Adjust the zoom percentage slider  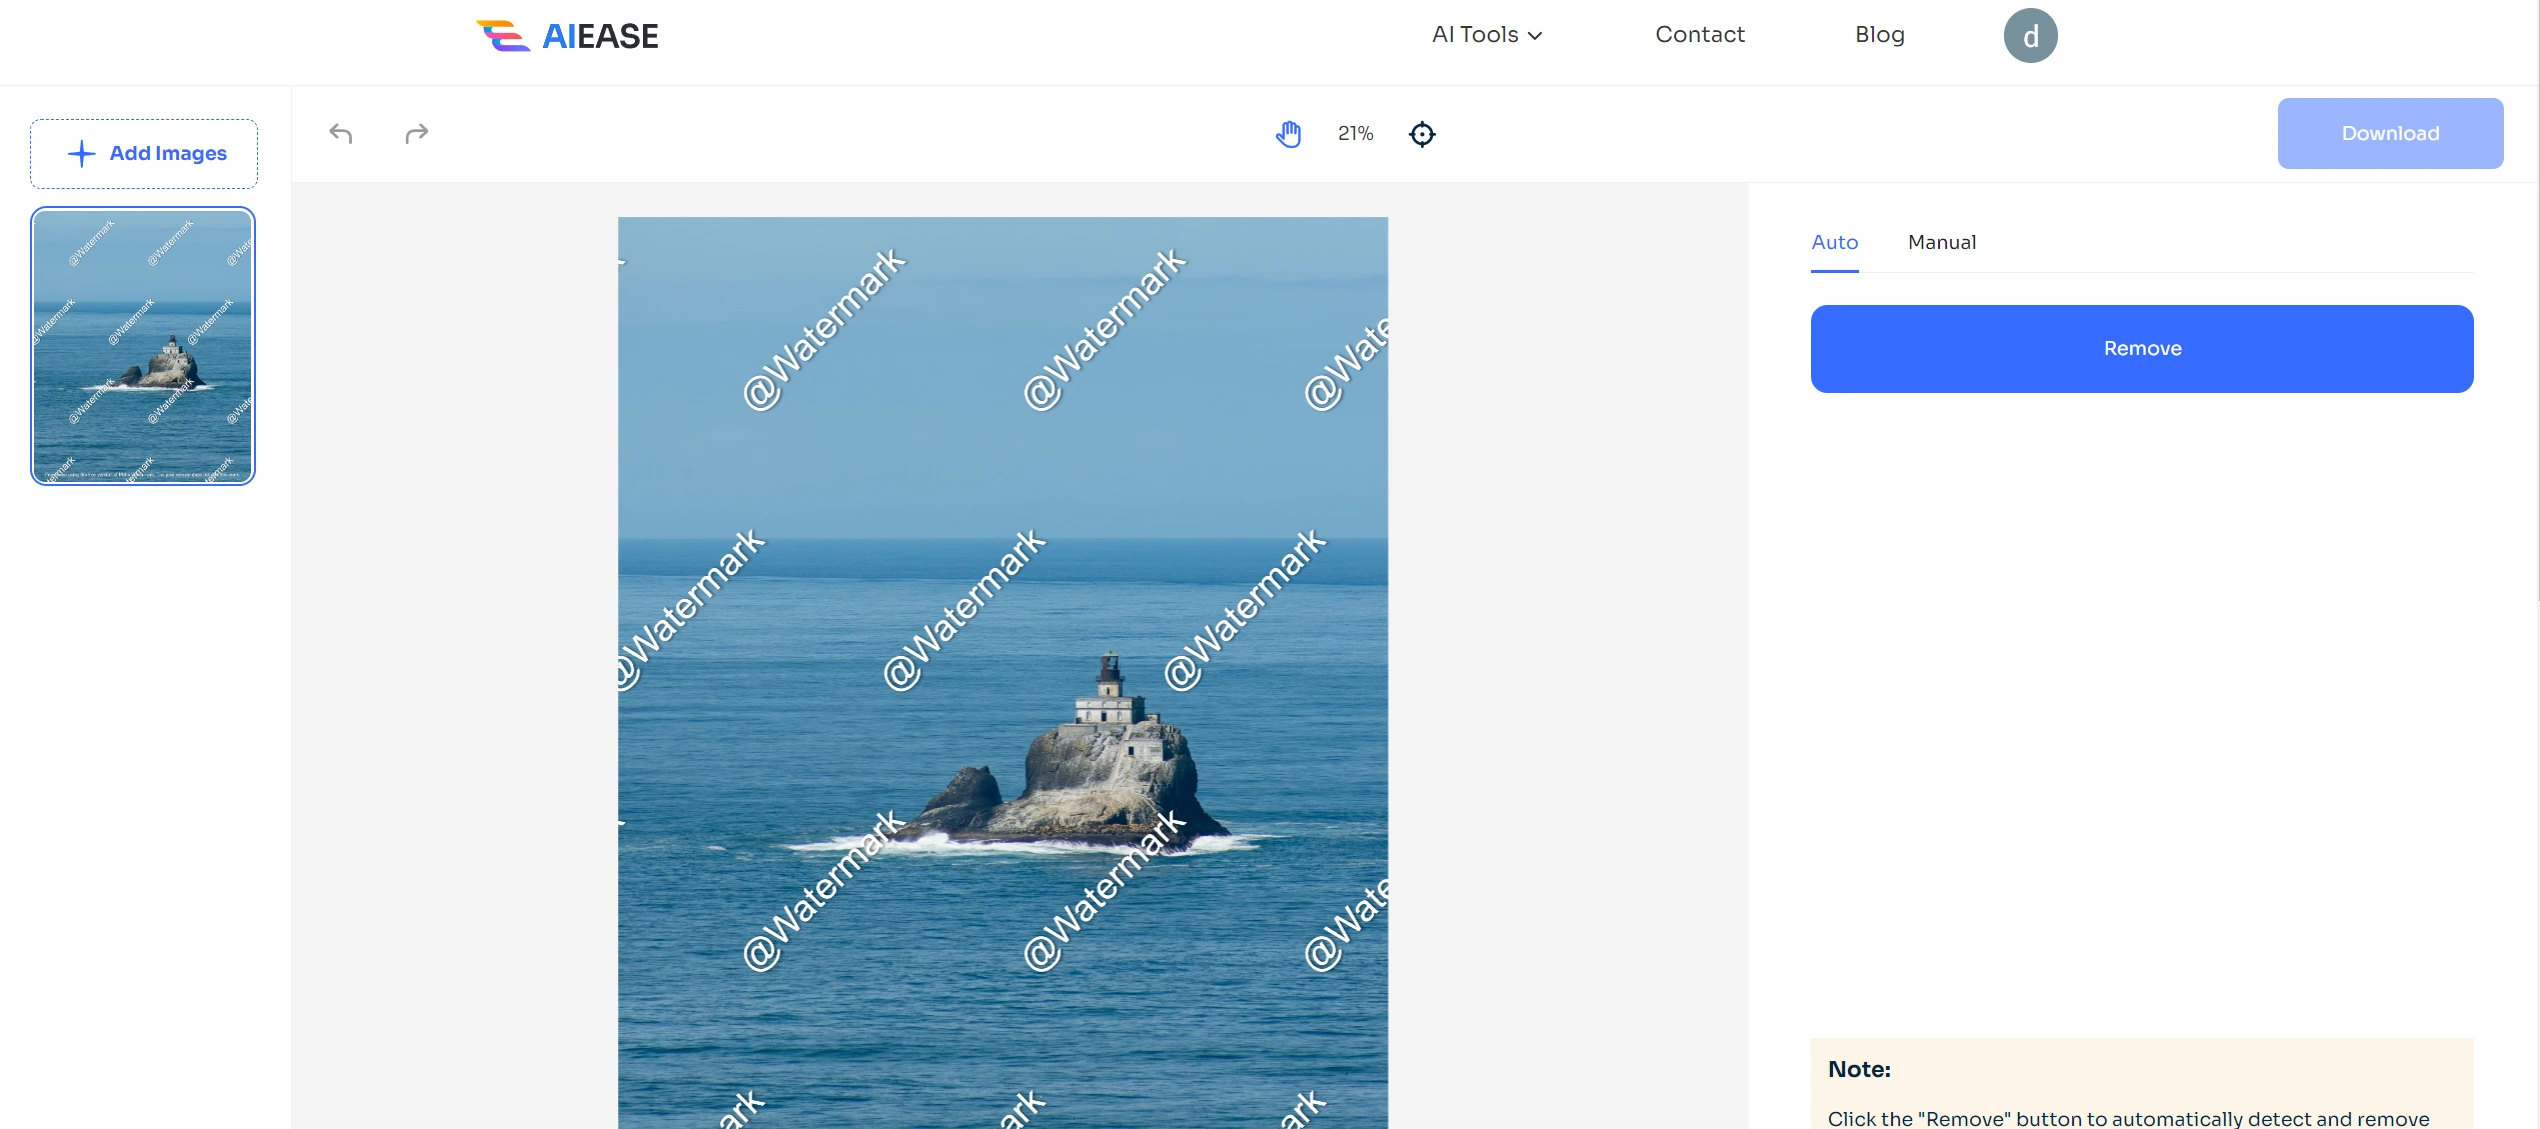point(1357,131)
